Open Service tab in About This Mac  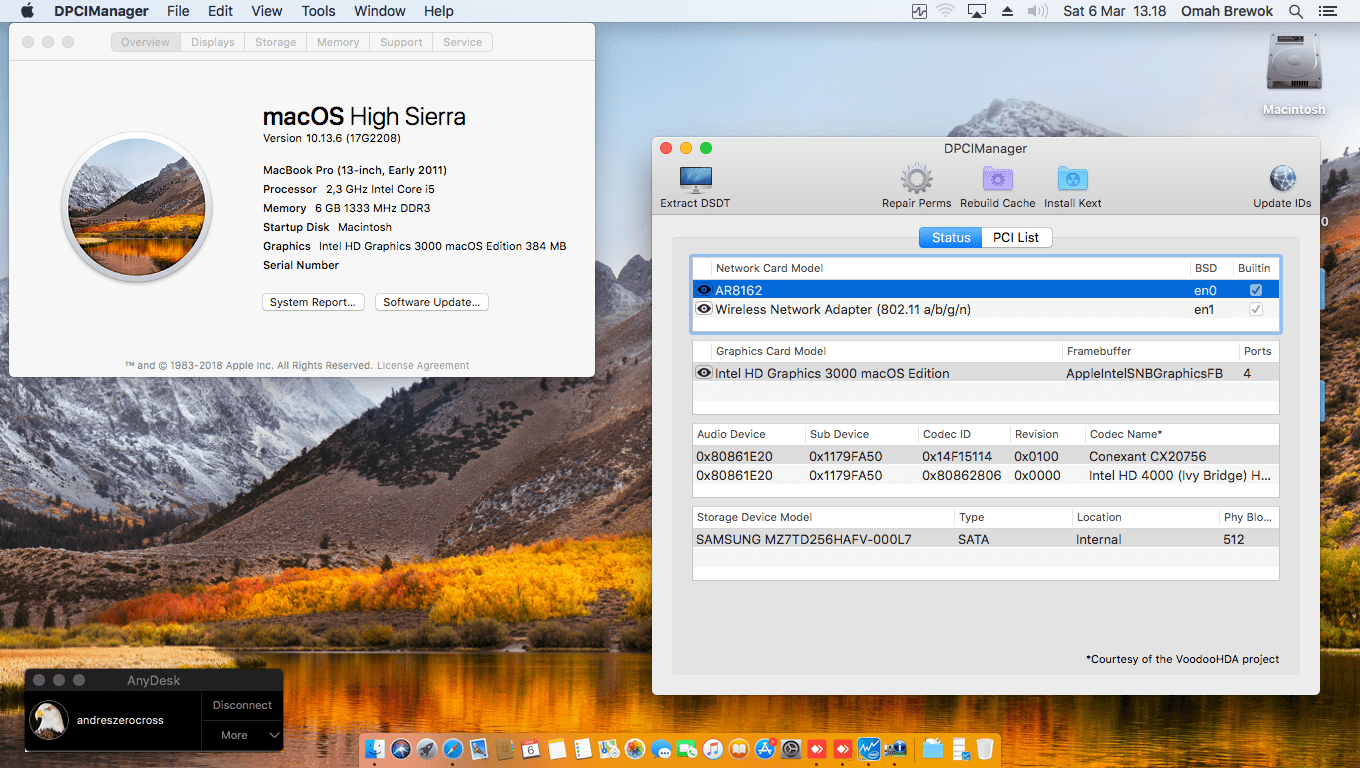tap(463, 42)
